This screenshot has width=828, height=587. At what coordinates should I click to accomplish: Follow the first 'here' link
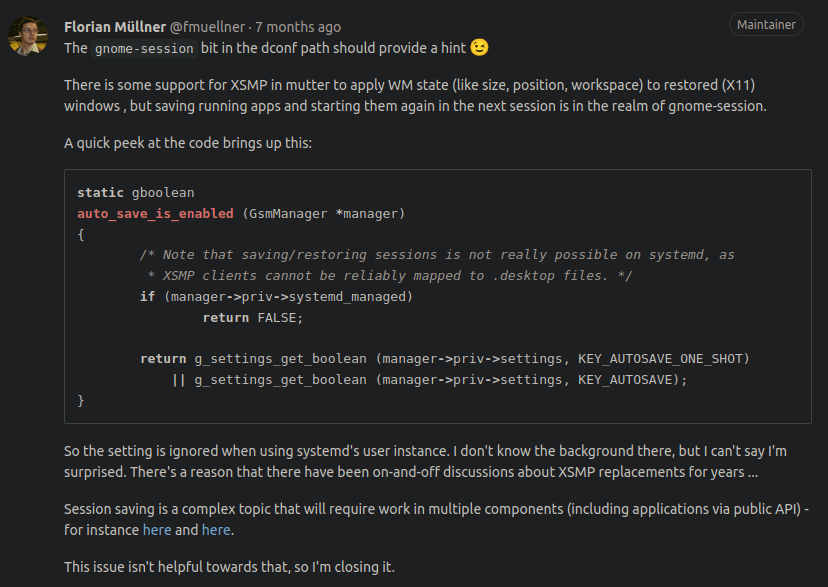[157, 529]
